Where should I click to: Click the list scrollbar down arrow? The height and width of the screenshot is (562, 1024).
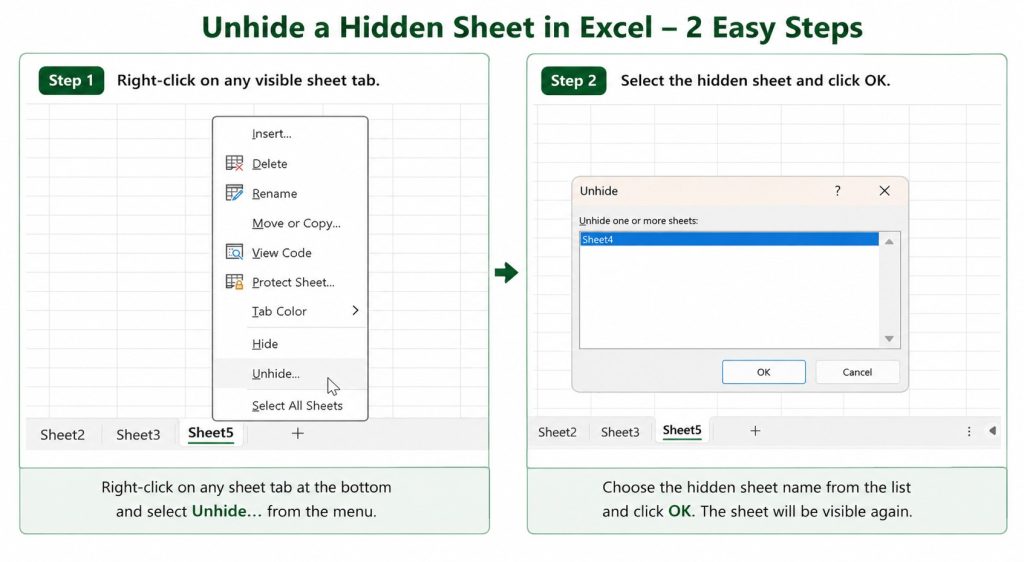tap(889, 339)
